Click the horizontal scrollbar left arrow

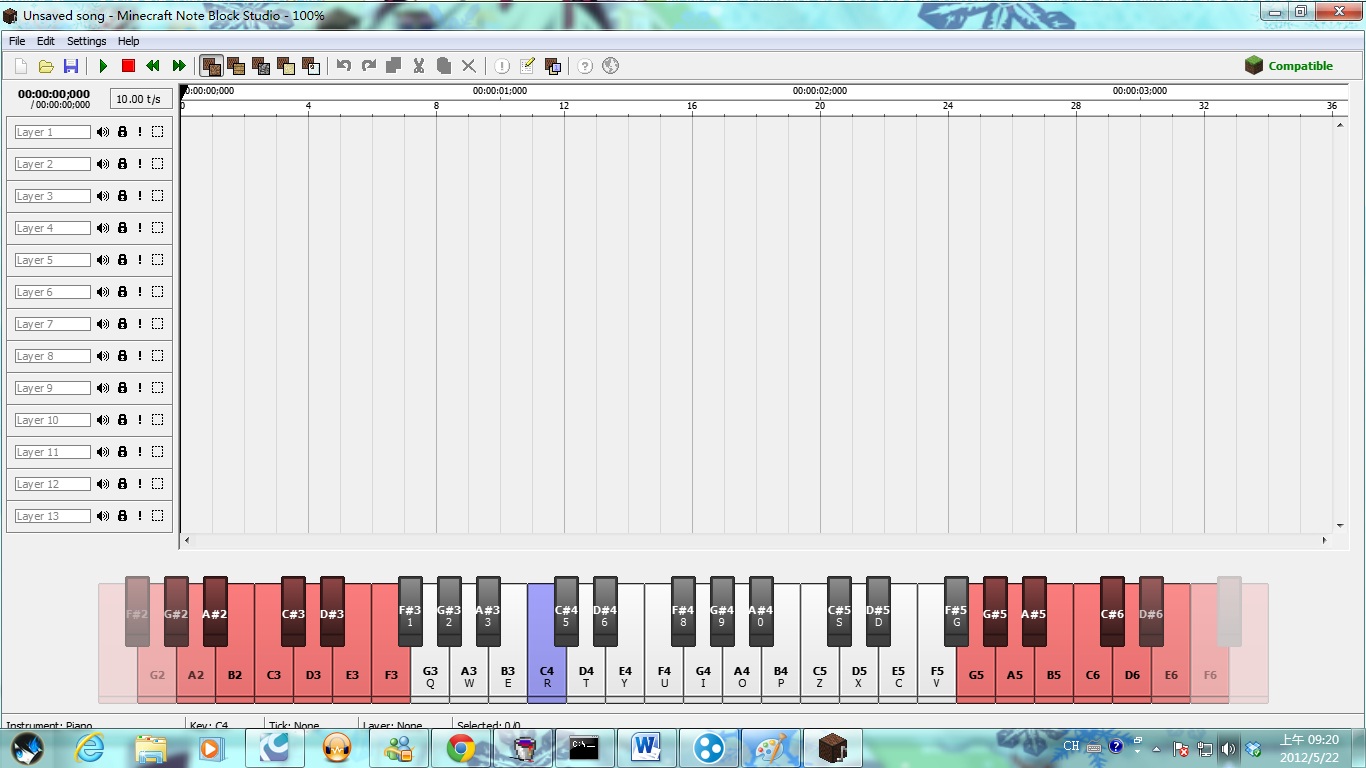[187, 540]
